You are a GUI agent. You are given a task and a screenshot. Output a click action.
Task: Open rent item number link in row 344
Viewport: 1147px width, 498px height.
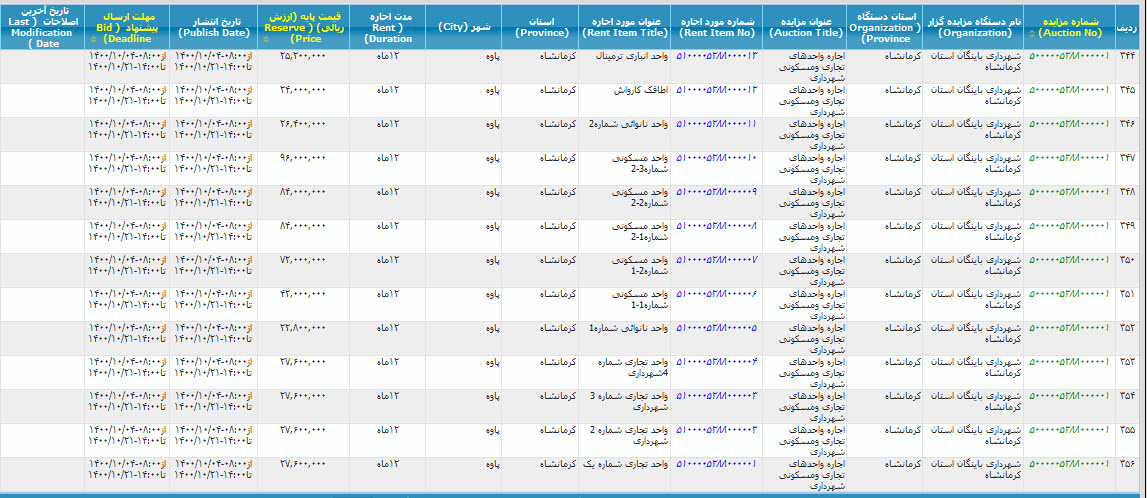[717, 55]
